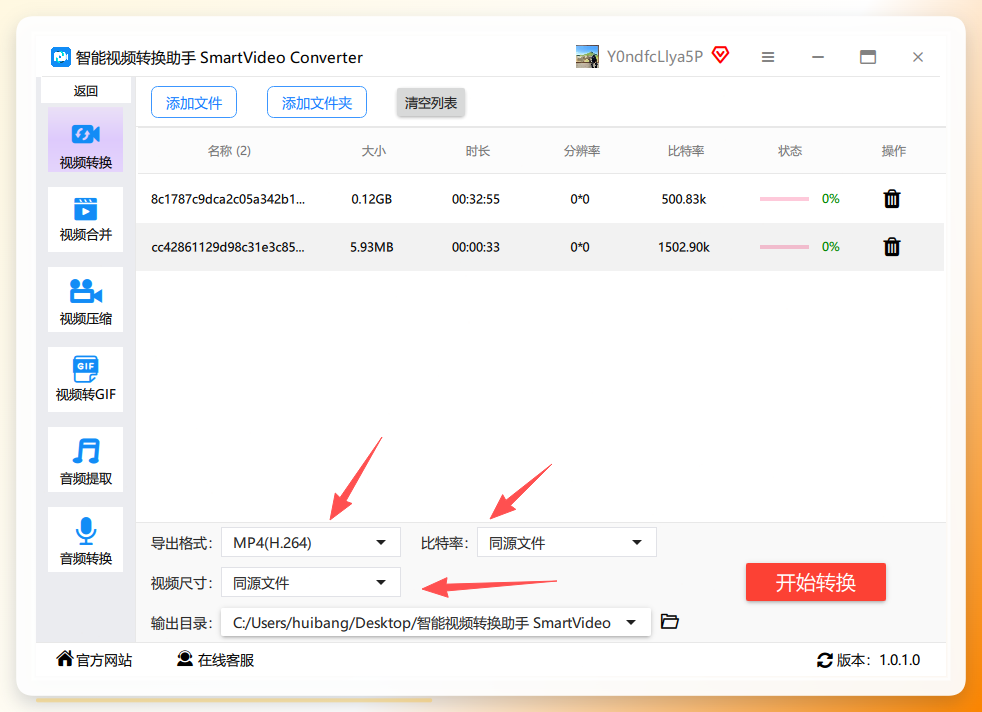This screenshot has width=982, height=712.
Task: Expand the 比特率 bitrate dropdown
Action: (x=567, y=542)
